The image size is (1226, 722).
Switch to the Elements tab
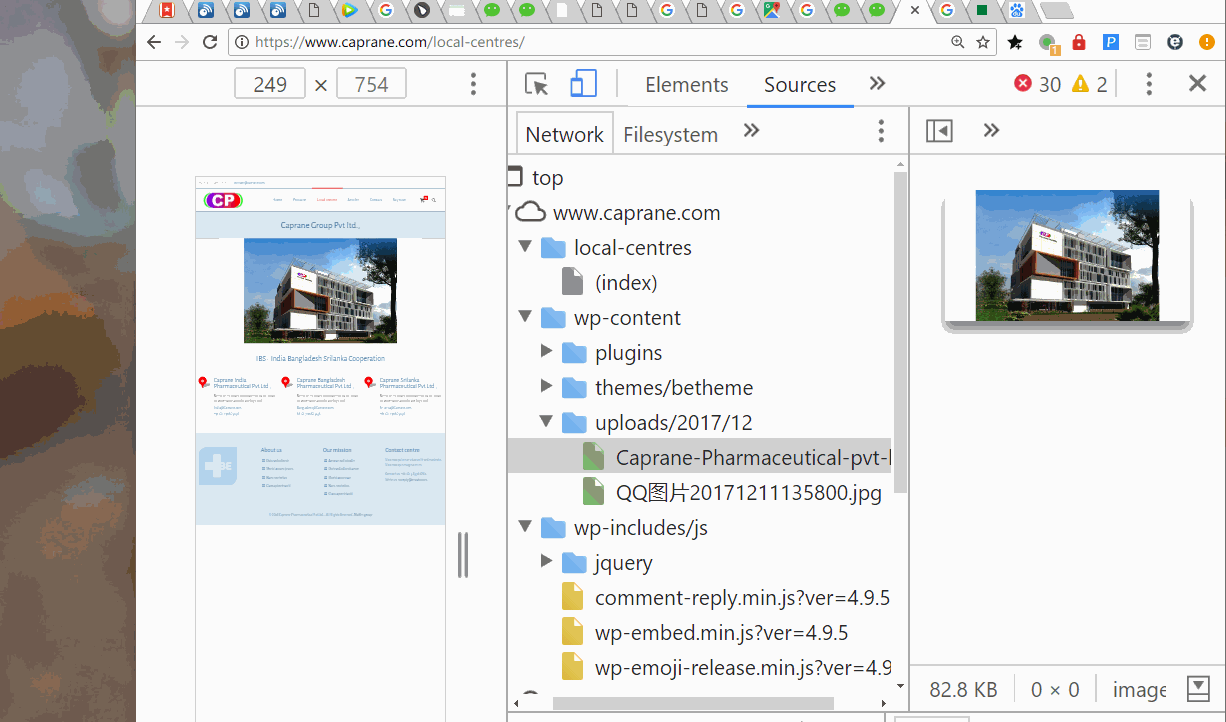pyautogui.click(x=686, y=85)
